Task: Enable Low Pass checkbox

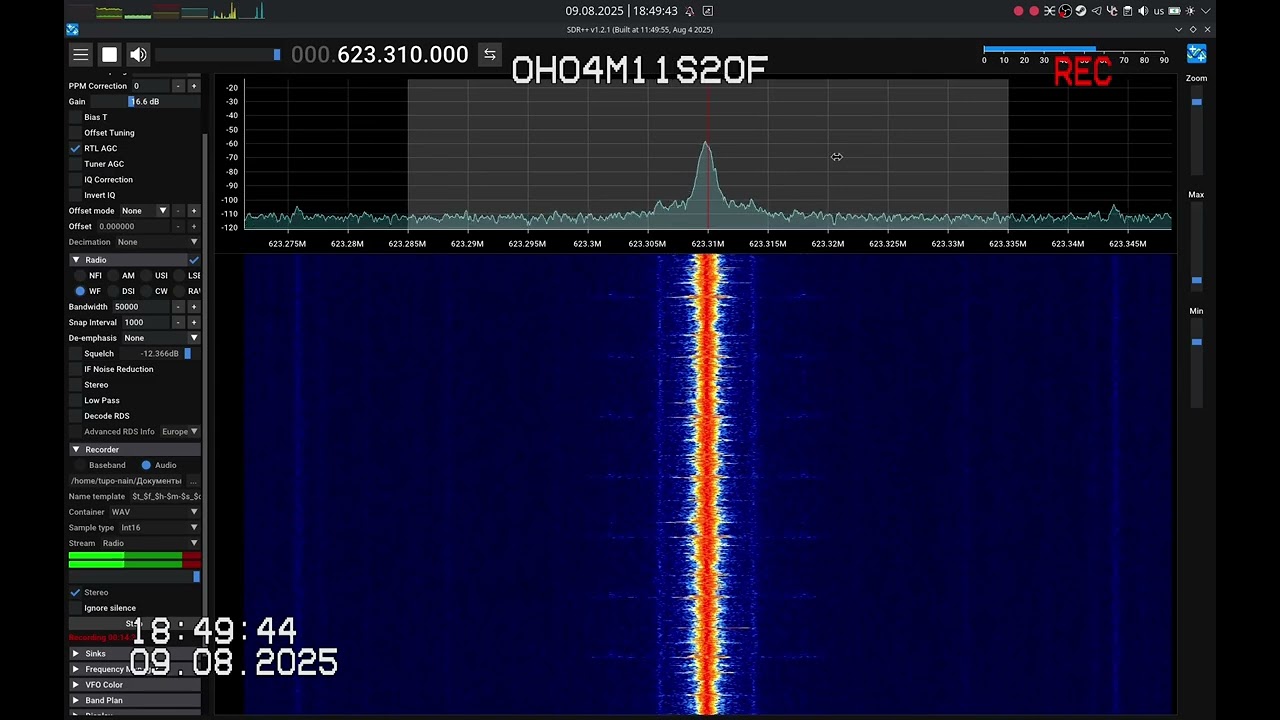Action: pyautogui.click(x=75, y=400)
